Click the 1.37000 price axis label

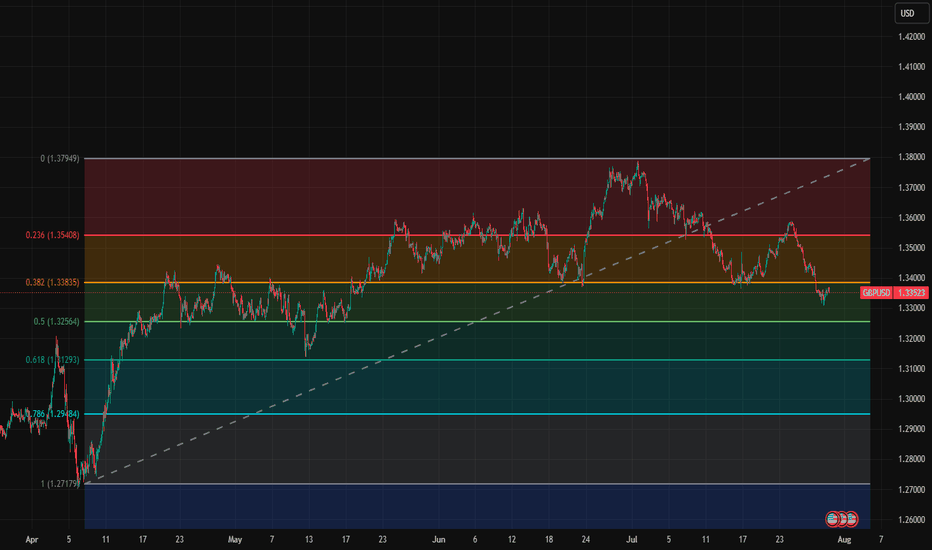912,188
